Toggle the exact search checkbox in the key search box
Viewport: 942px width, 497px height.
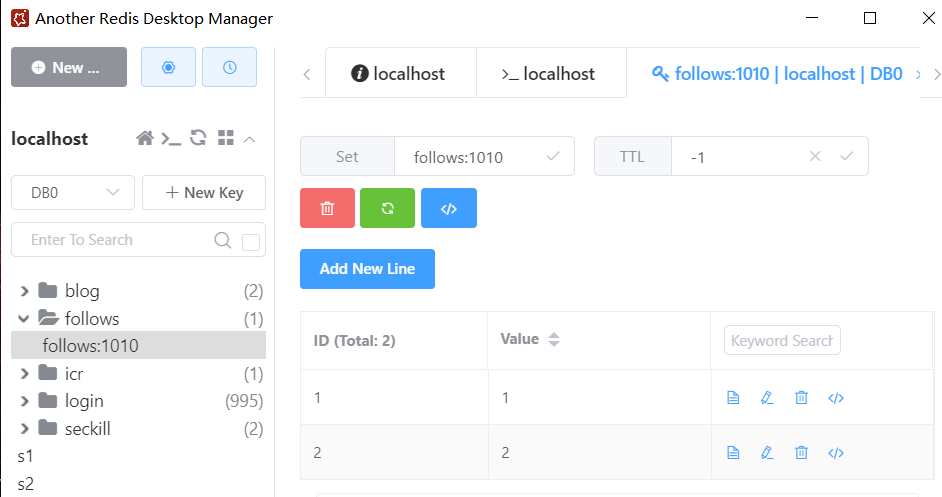[251, 241]
